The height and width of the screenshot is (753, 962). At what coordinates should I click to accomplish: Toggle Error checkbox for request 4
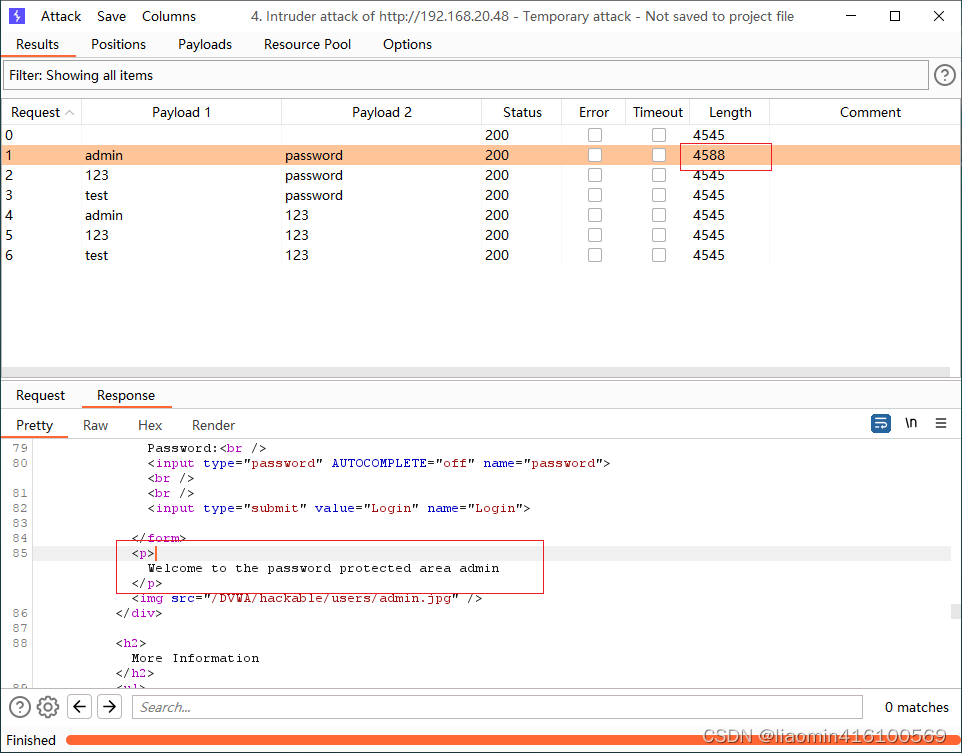click(x=595, y=215)
